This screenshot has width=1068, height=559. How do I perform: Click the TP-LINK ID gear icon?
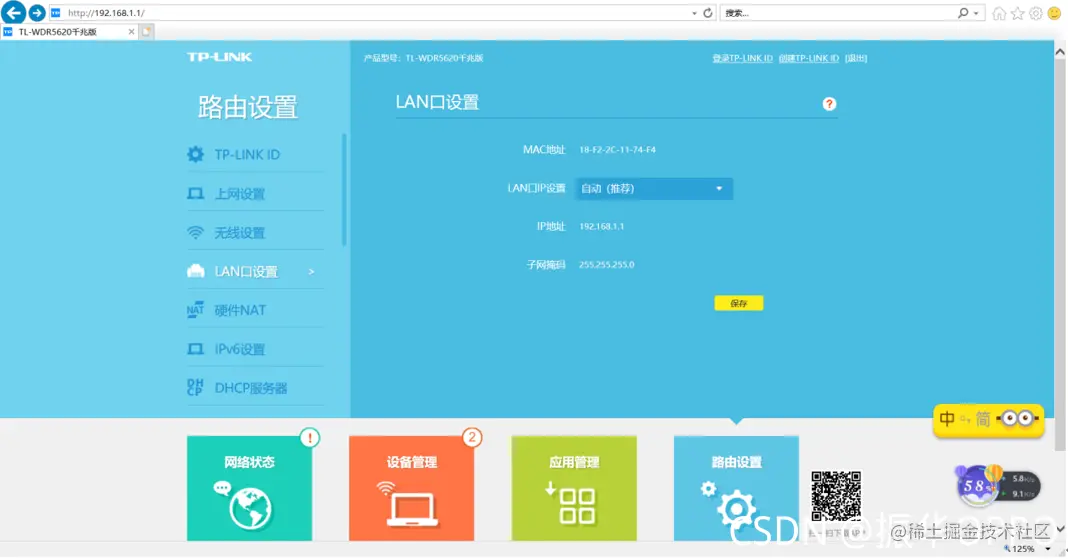point(195,155)
